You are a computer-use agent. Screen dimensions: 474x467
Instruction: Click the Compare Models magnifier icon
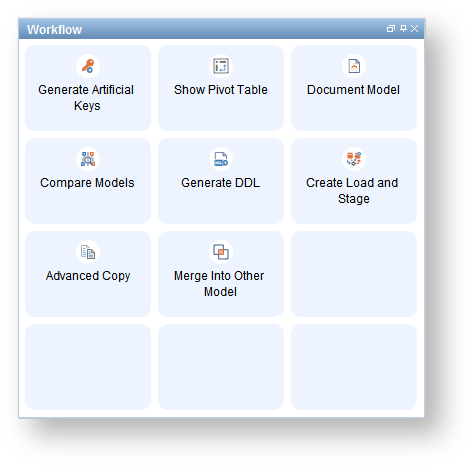click(88, 159)
